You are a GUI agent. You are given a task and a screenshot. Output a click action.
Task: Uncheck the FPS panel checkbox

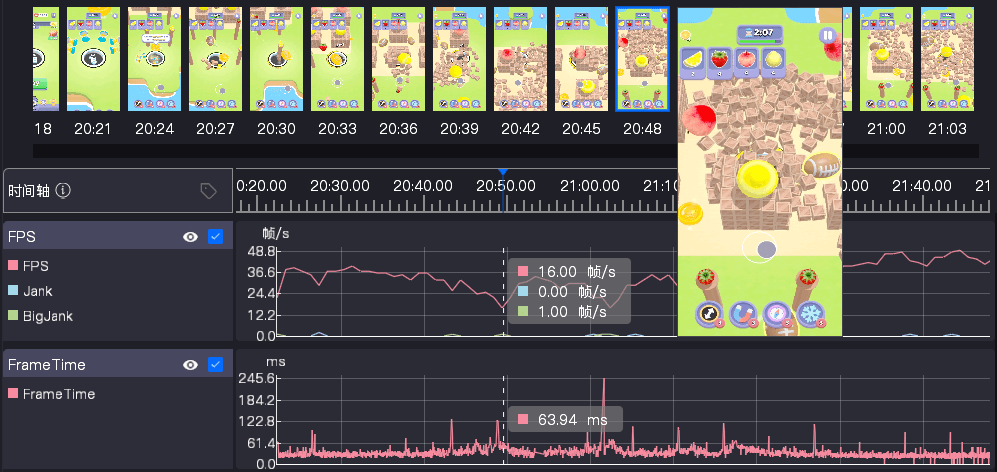(215, 237)
